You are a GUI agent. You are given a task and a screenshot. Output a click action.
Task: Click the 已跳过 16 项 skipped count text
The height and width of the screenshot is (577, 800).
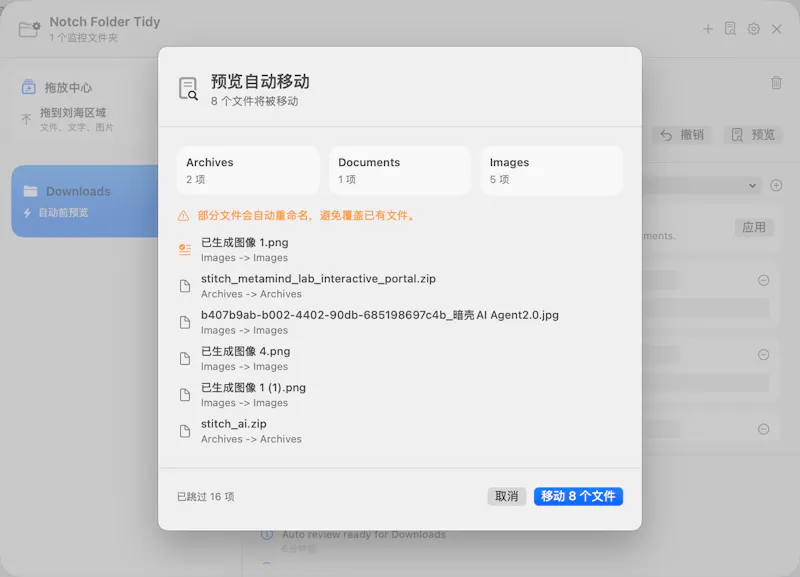point(206,496)
